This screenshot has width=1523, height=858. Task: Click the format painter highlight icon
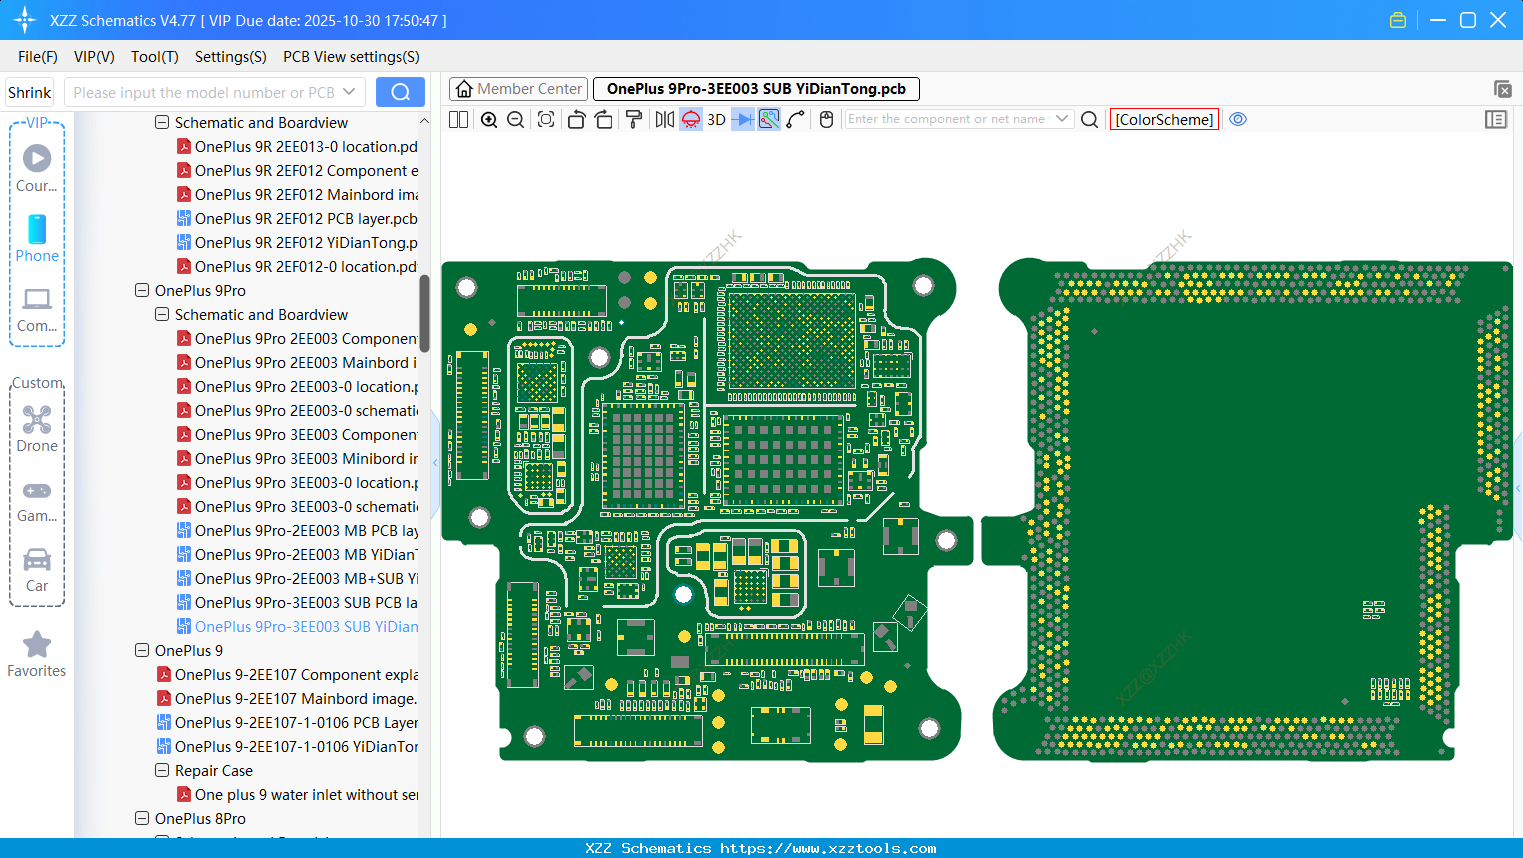tap(634, 120)
